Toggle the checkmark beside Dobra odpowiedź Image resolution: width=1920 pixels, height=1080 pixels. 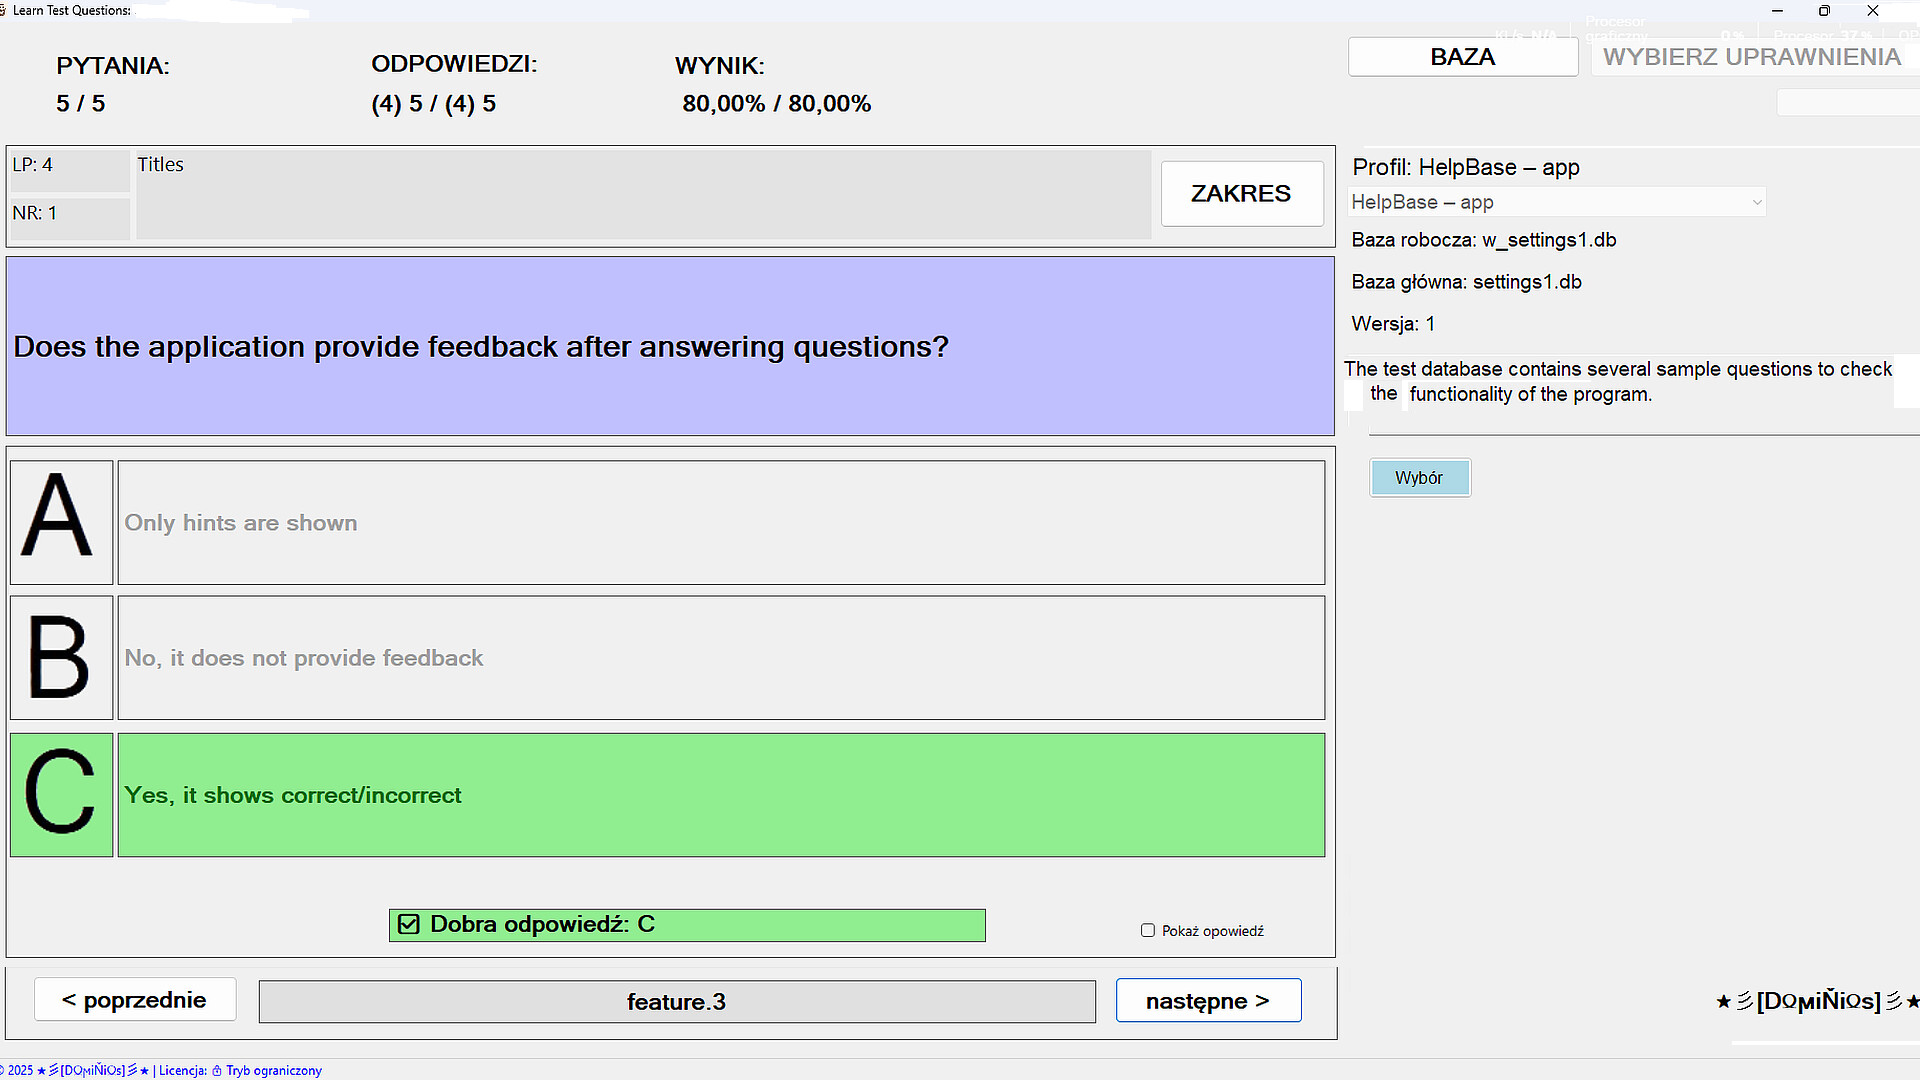(408, 924)
